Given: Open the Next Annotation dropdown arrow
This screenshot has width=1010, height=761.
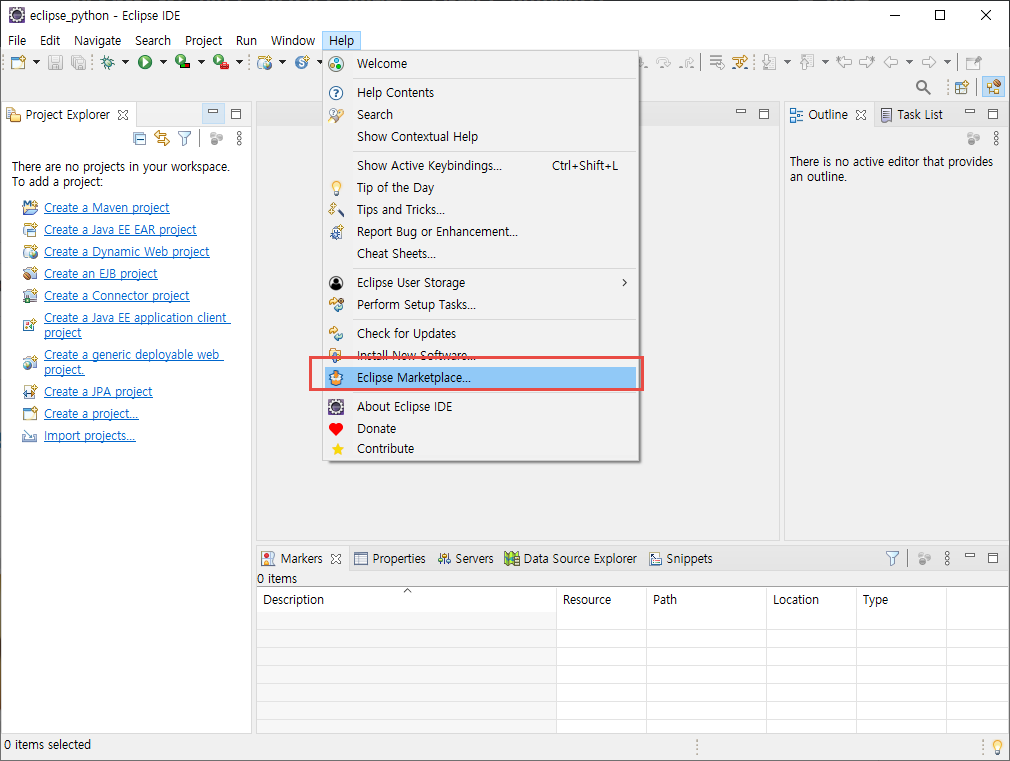Looking at the screenshot, I should click(x=787, y=63).
